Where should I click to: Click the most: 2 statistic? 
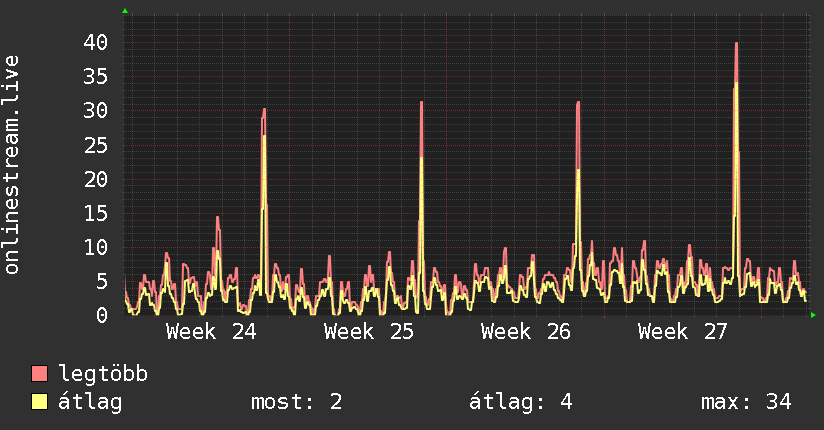click(x=297, y=402)
